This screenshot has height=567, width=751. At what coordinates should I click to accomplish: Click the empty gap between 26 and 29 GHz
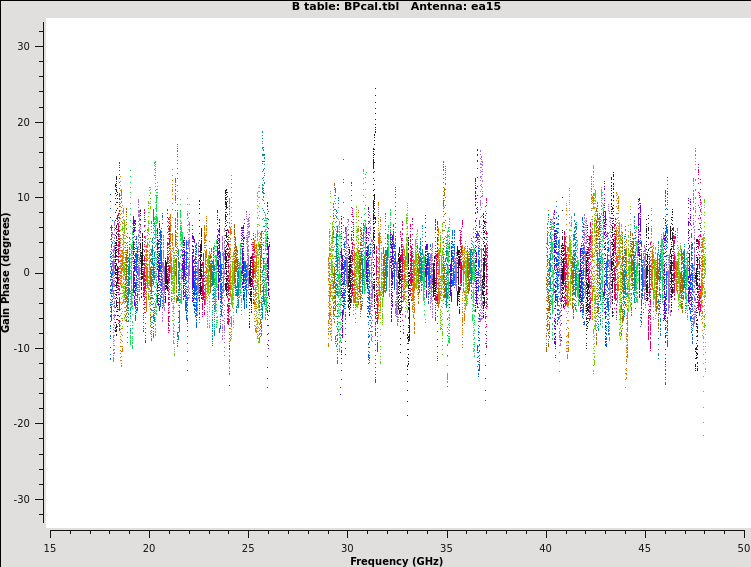298,272
